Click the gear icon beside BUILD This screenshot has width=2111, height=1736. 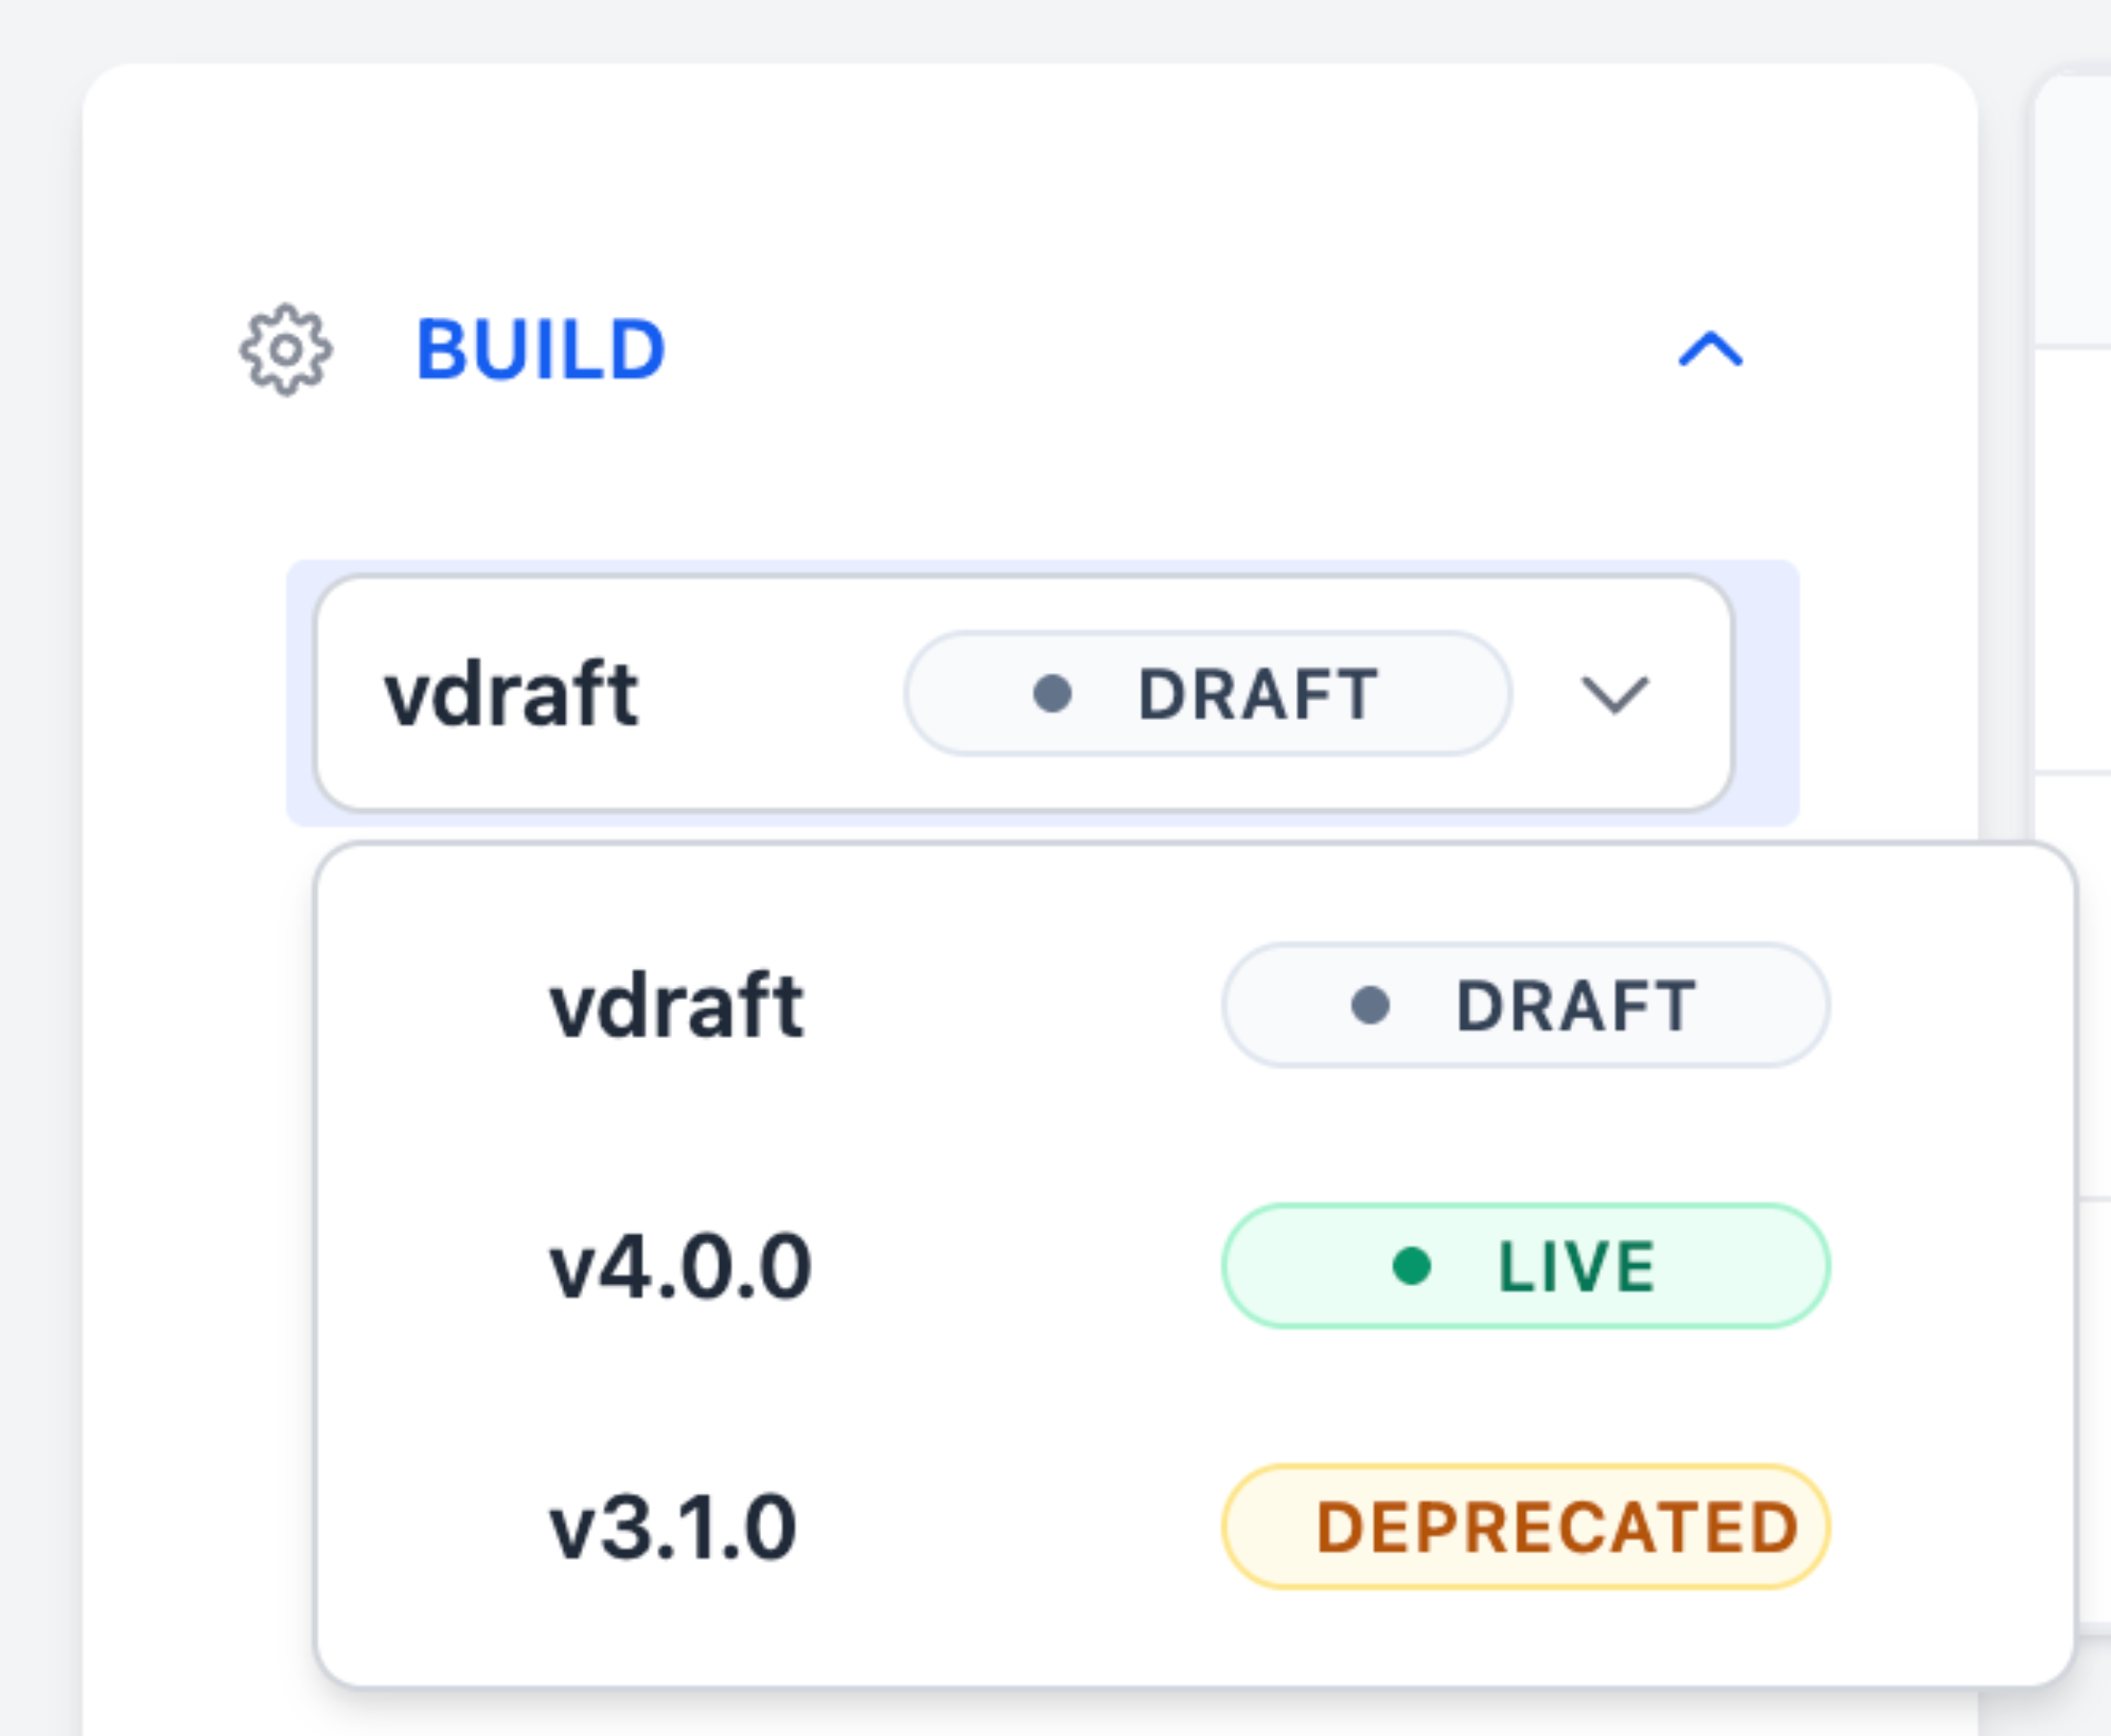click(x=286, y=350)
